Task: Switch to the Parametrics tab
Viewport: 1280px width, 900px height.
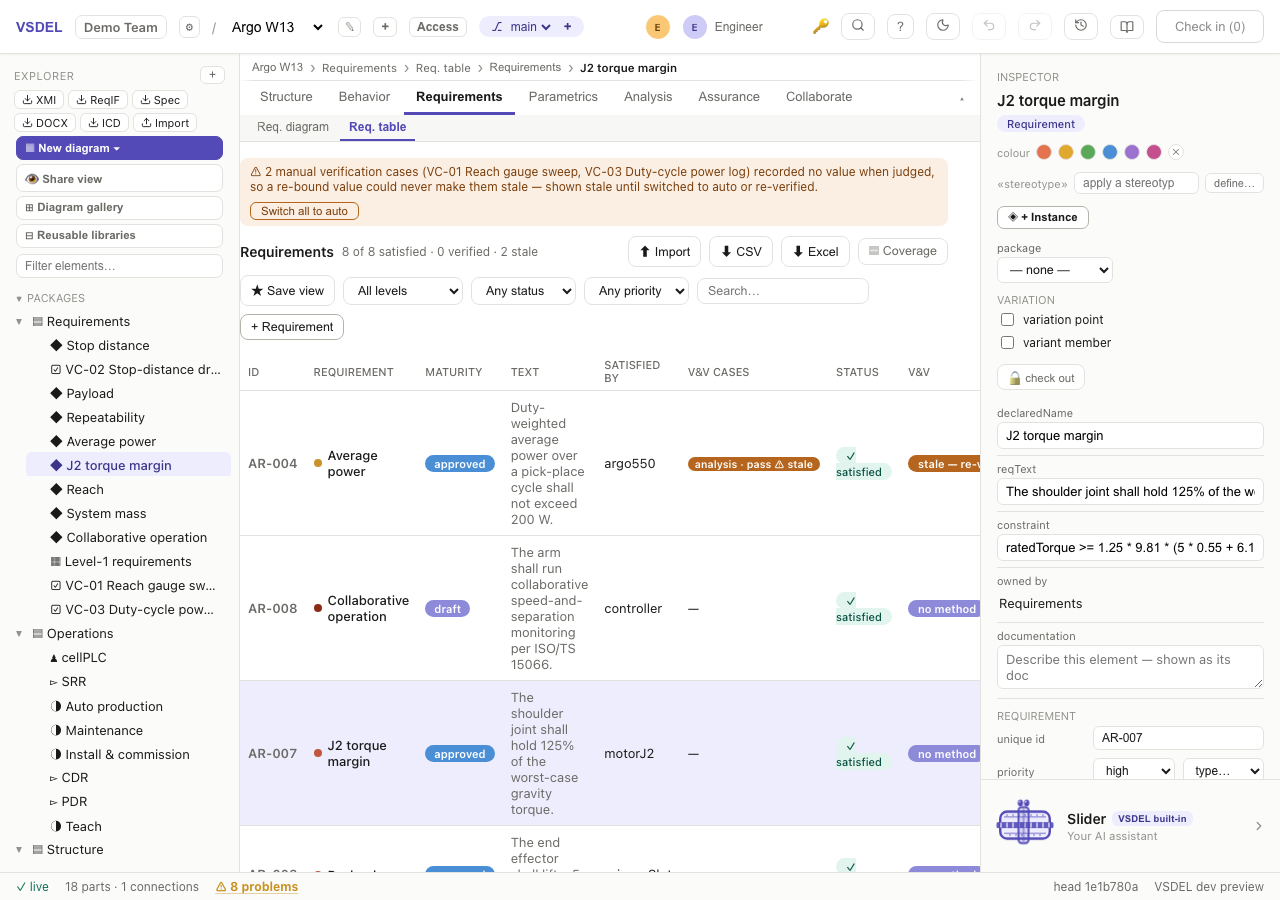Action: pos(563,97)
